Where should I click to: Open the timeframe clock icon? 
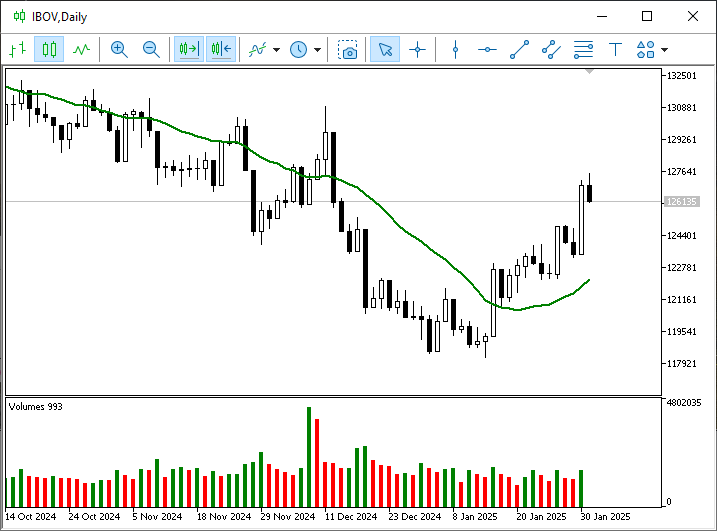299,49
